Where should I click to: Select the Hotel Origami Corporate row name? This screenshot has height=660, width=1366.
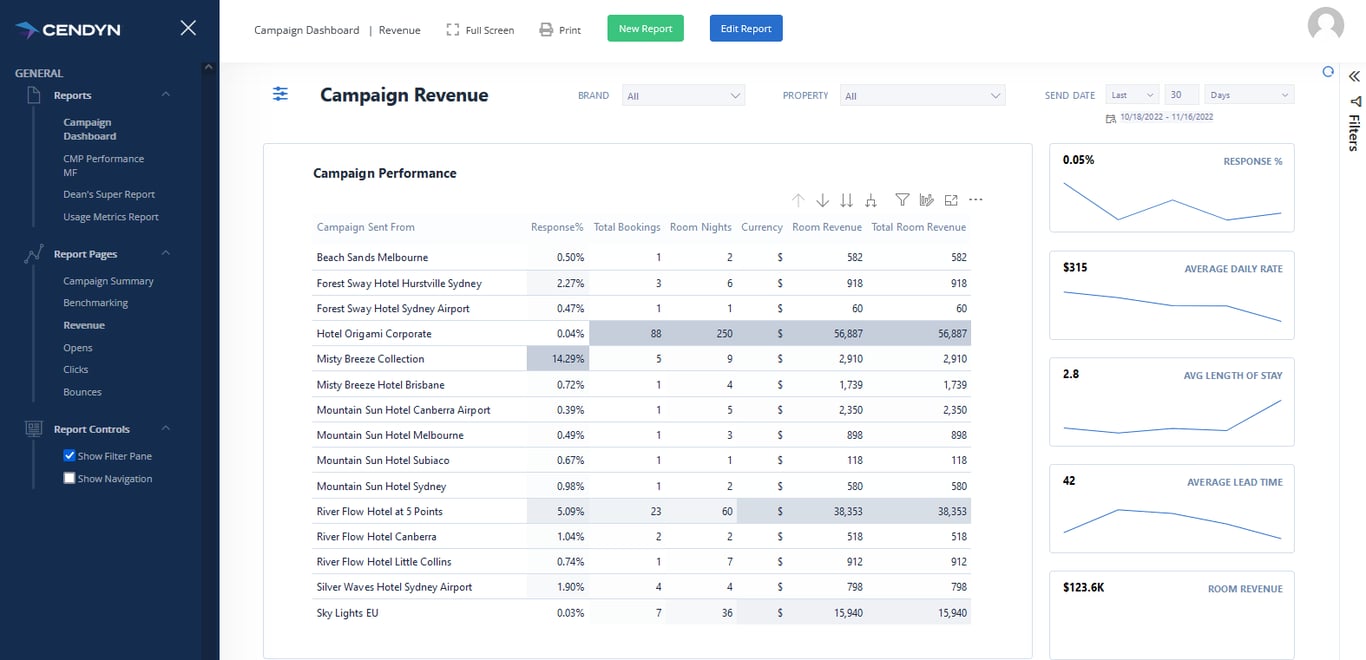coord(374,334)
